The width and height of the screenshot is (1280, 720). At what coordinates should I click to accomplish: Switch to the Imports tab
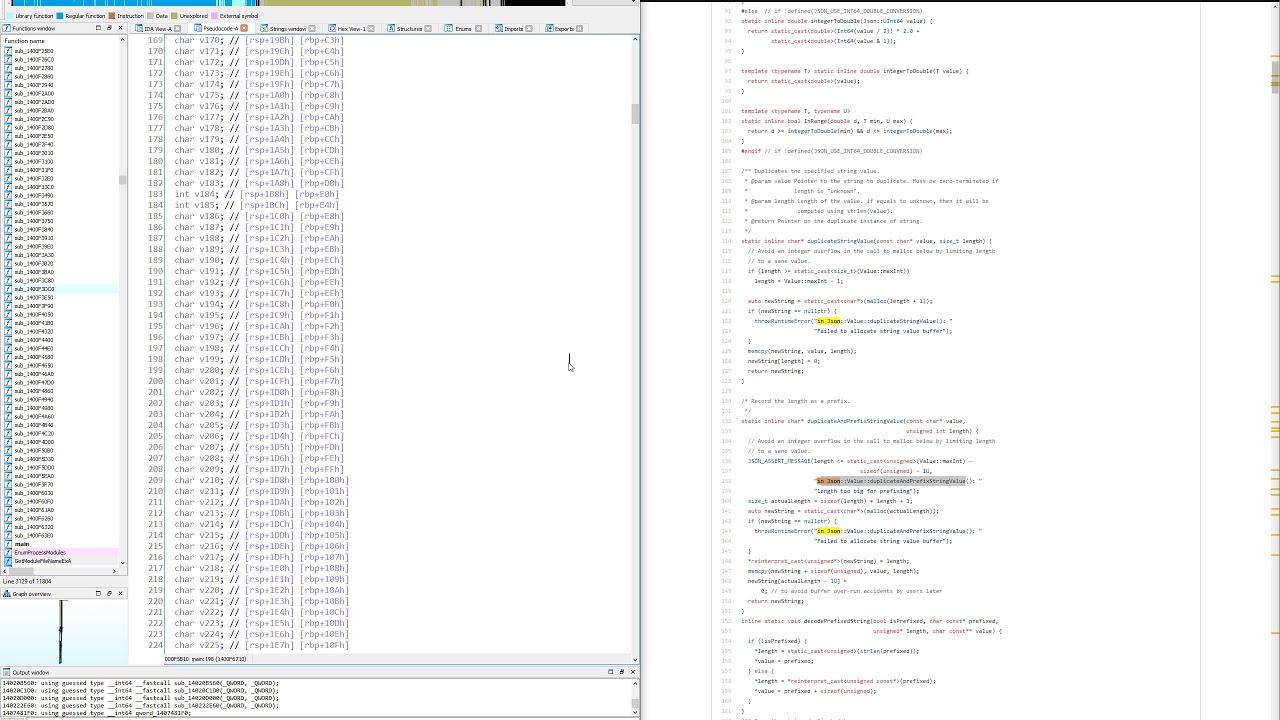point(513,29)
